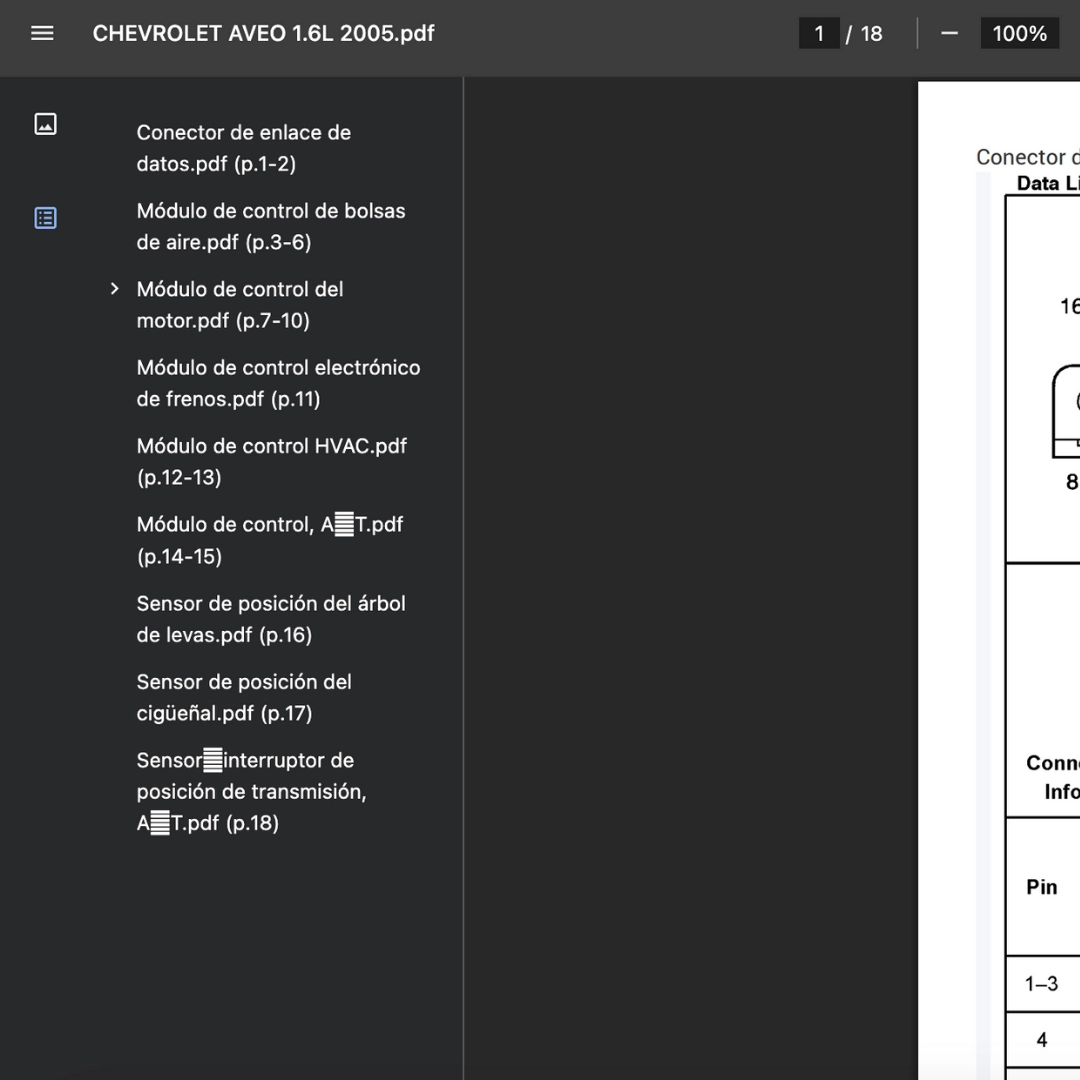This screenshot has height=1080, width=1080.
Task: Click the CHEVROLET AVEO 1.6L 2005.pdf title
Action: [263, 33]
